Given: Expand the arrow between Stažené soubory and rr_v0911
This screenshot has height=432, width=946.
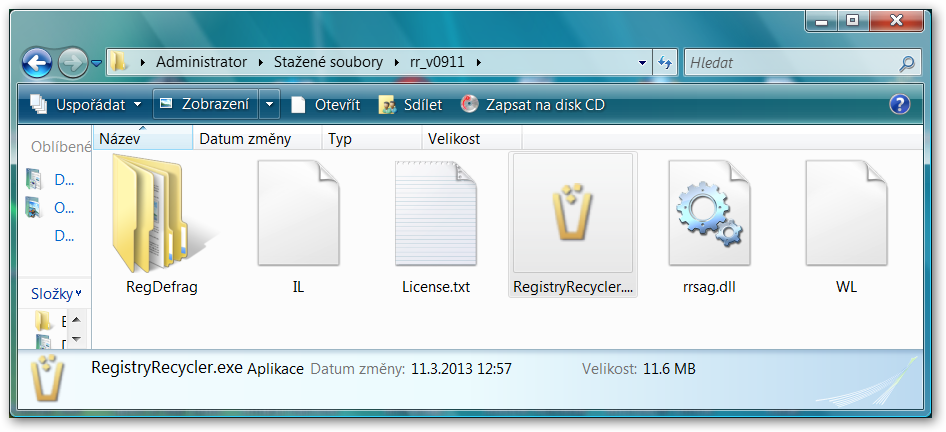Looking at the screenshot, I should point(397,62).
